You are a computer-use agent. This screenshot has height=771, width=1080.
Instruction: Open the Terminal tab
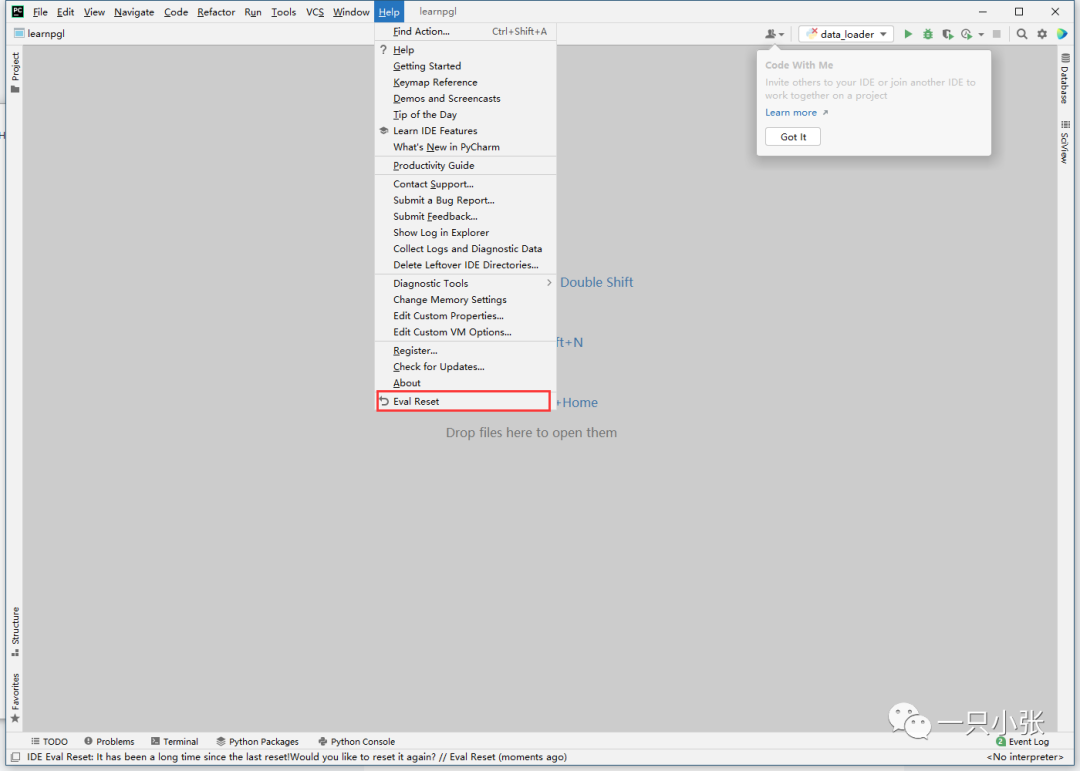point(174,741)
